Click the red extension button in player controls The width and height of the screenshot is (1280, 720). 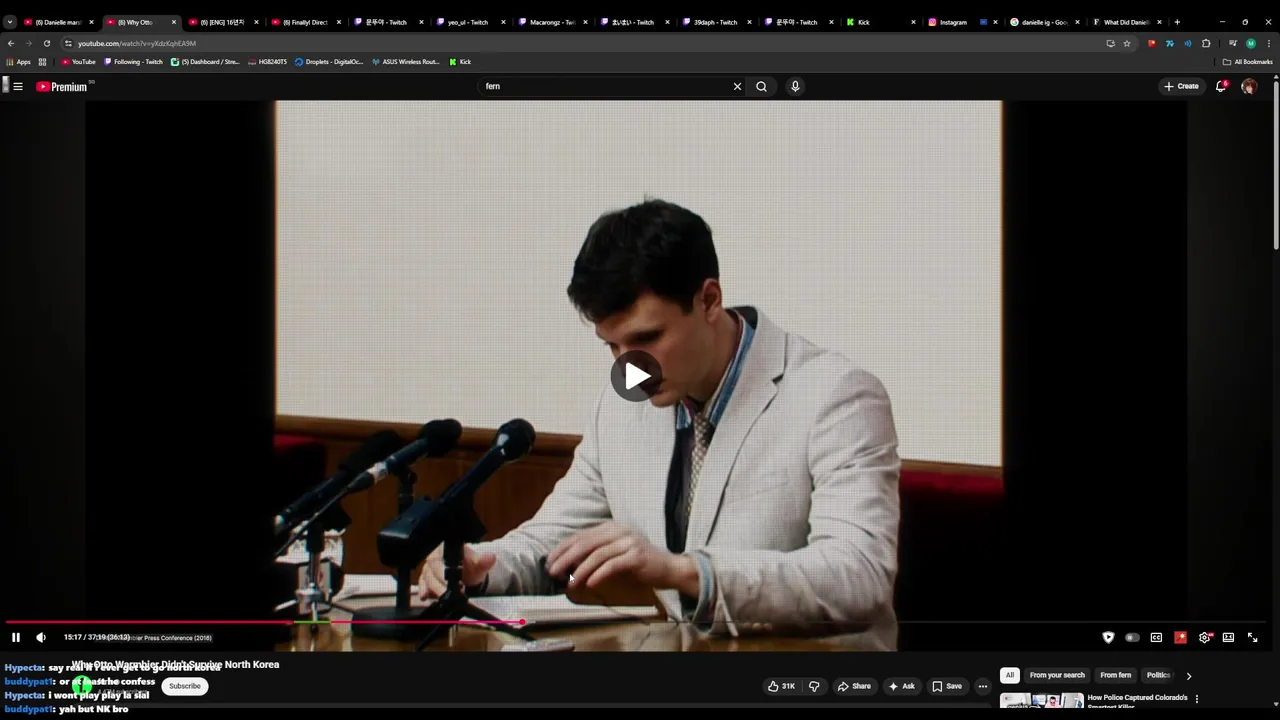tap(1180, 637)
